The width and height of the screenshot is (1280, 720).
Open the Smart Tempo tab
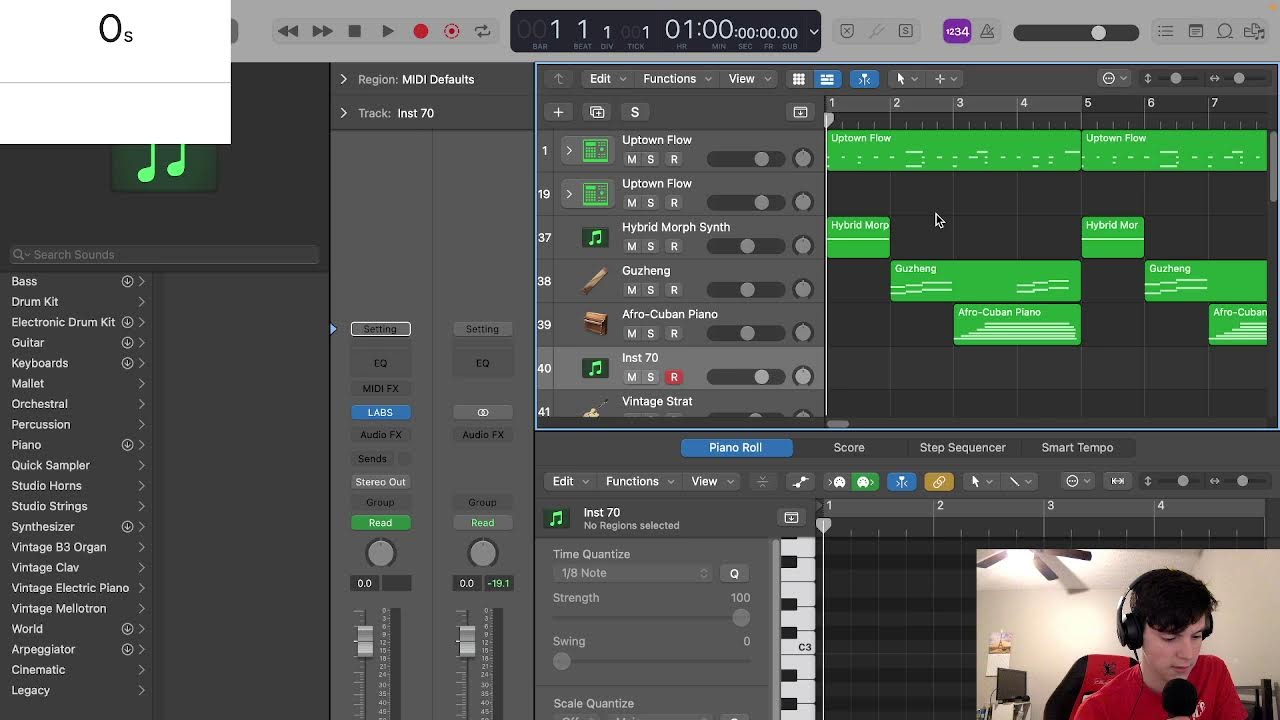click(x=1077, y=448)
